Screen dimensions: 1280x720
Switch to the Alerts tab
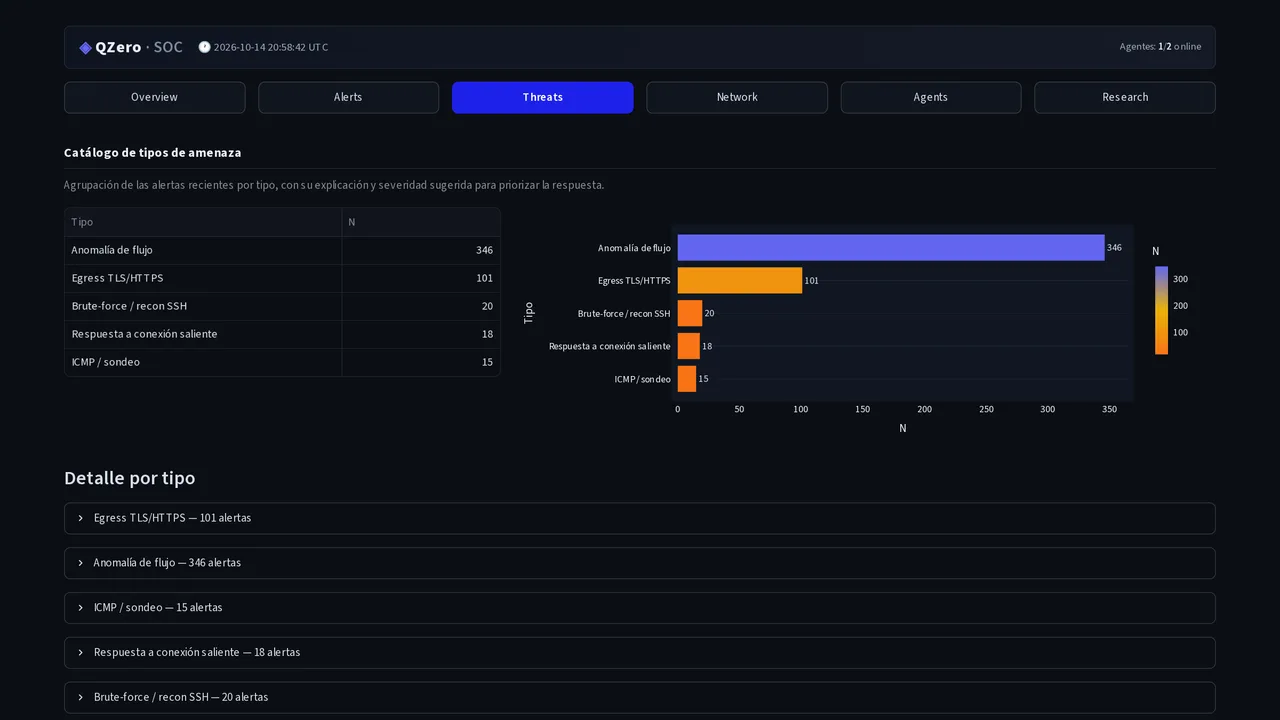(x=348, y=97)
